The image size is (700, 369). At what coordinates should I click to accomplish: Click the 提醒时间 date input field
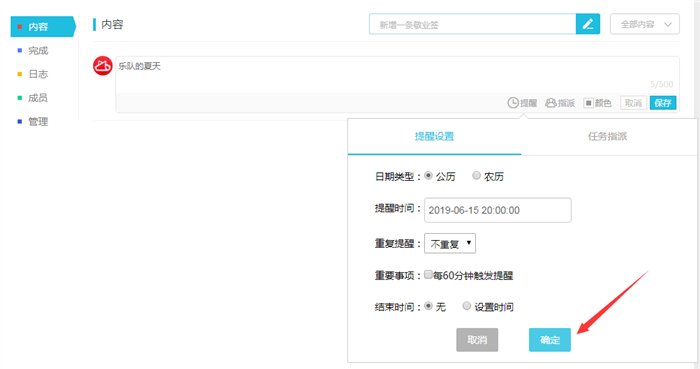click(498, 210)
